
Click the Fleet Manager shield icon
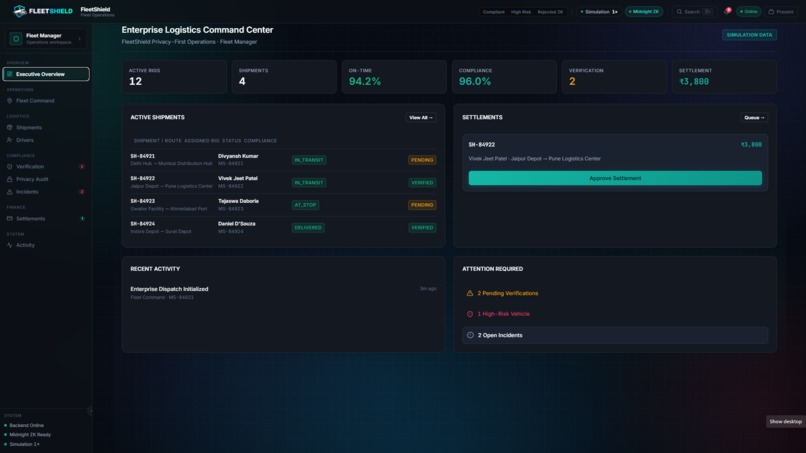pyautogui.click(x=16, y=39)
